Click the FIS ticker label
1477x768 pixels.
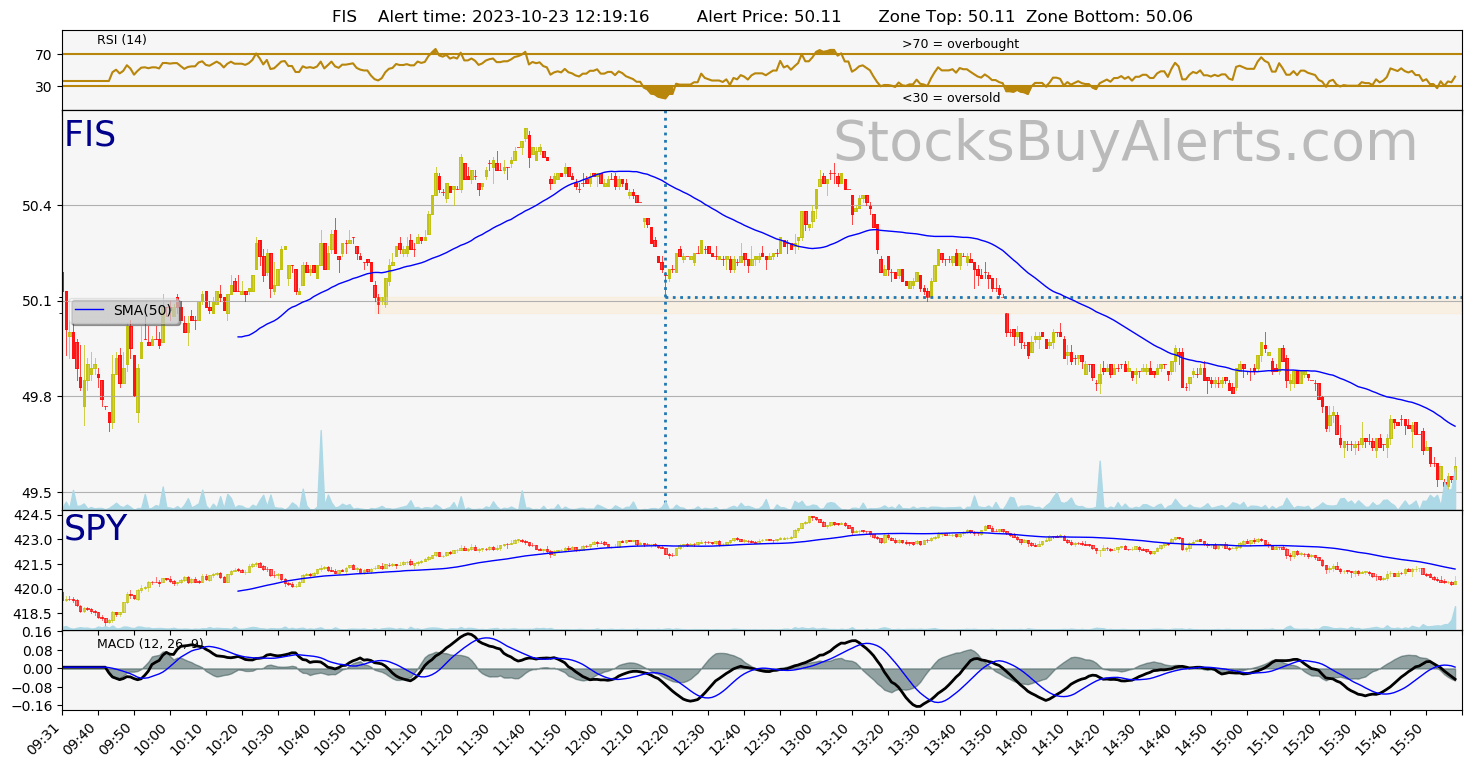coord(90,135)
